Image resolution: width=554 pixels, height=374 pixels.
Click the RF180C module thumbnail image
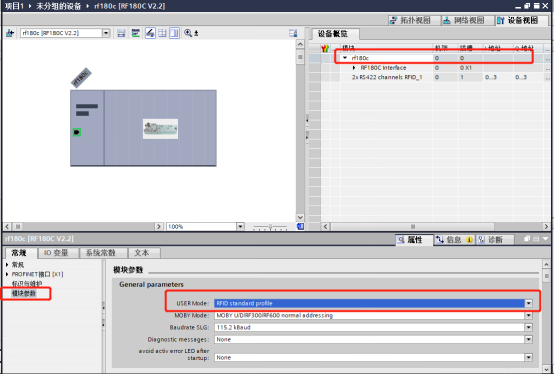tap(160, 129)
